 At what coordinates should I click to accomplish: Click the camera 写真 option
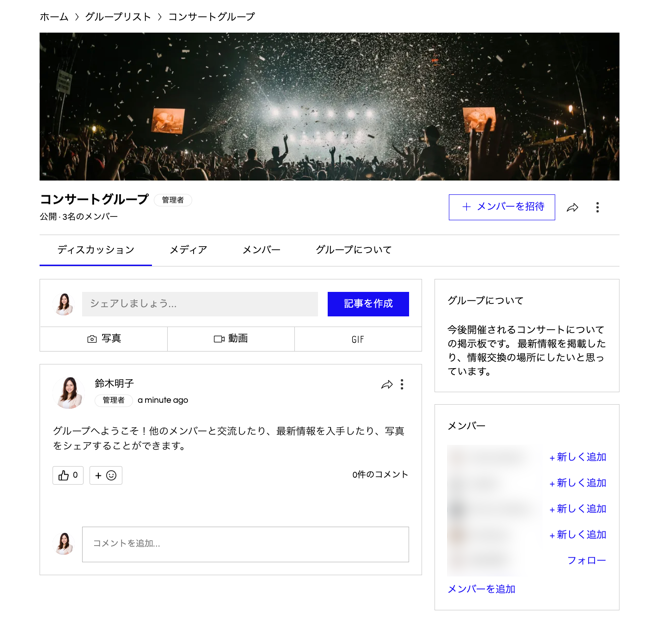coord(104,339)
